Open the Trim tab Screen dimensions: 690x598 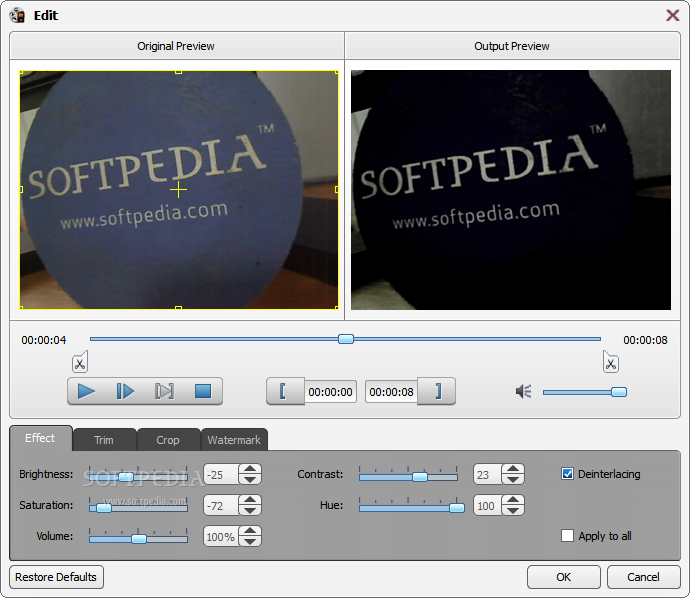[104, 440]
